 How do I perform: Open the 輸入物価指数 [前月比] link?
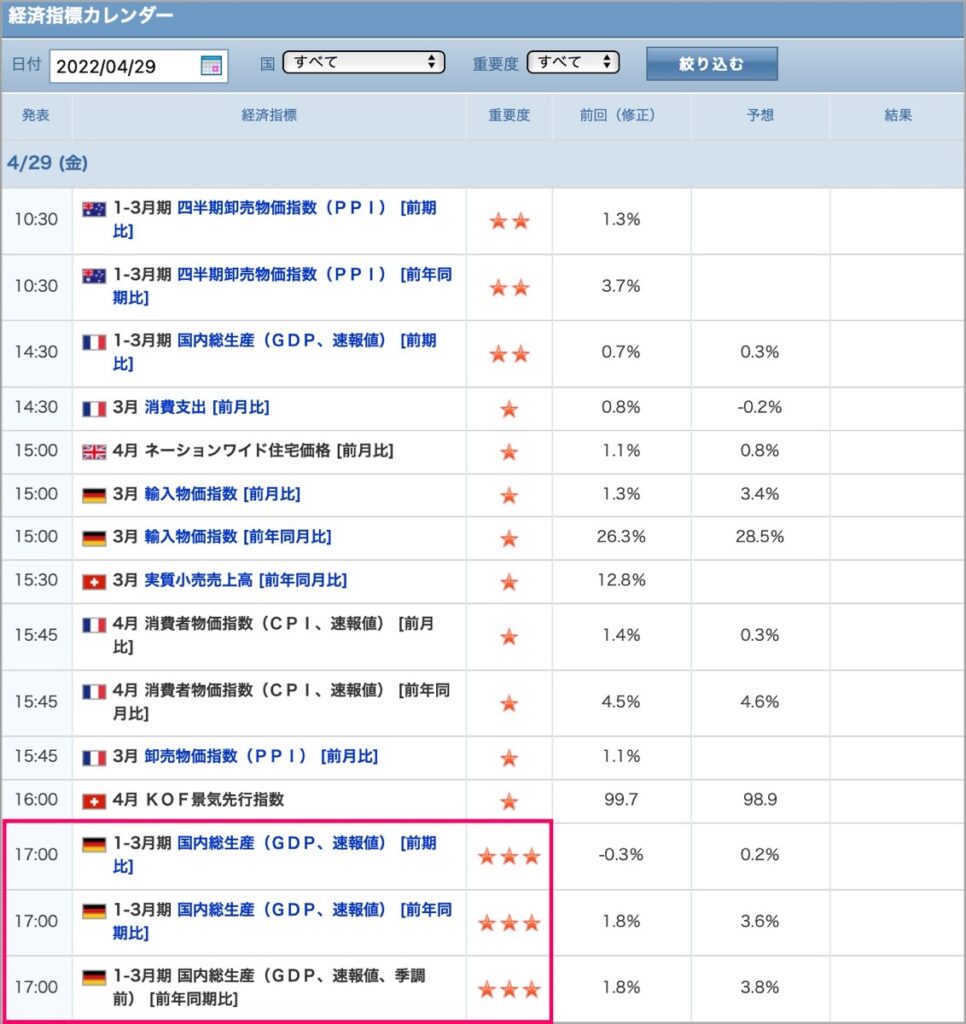point(222,494)
